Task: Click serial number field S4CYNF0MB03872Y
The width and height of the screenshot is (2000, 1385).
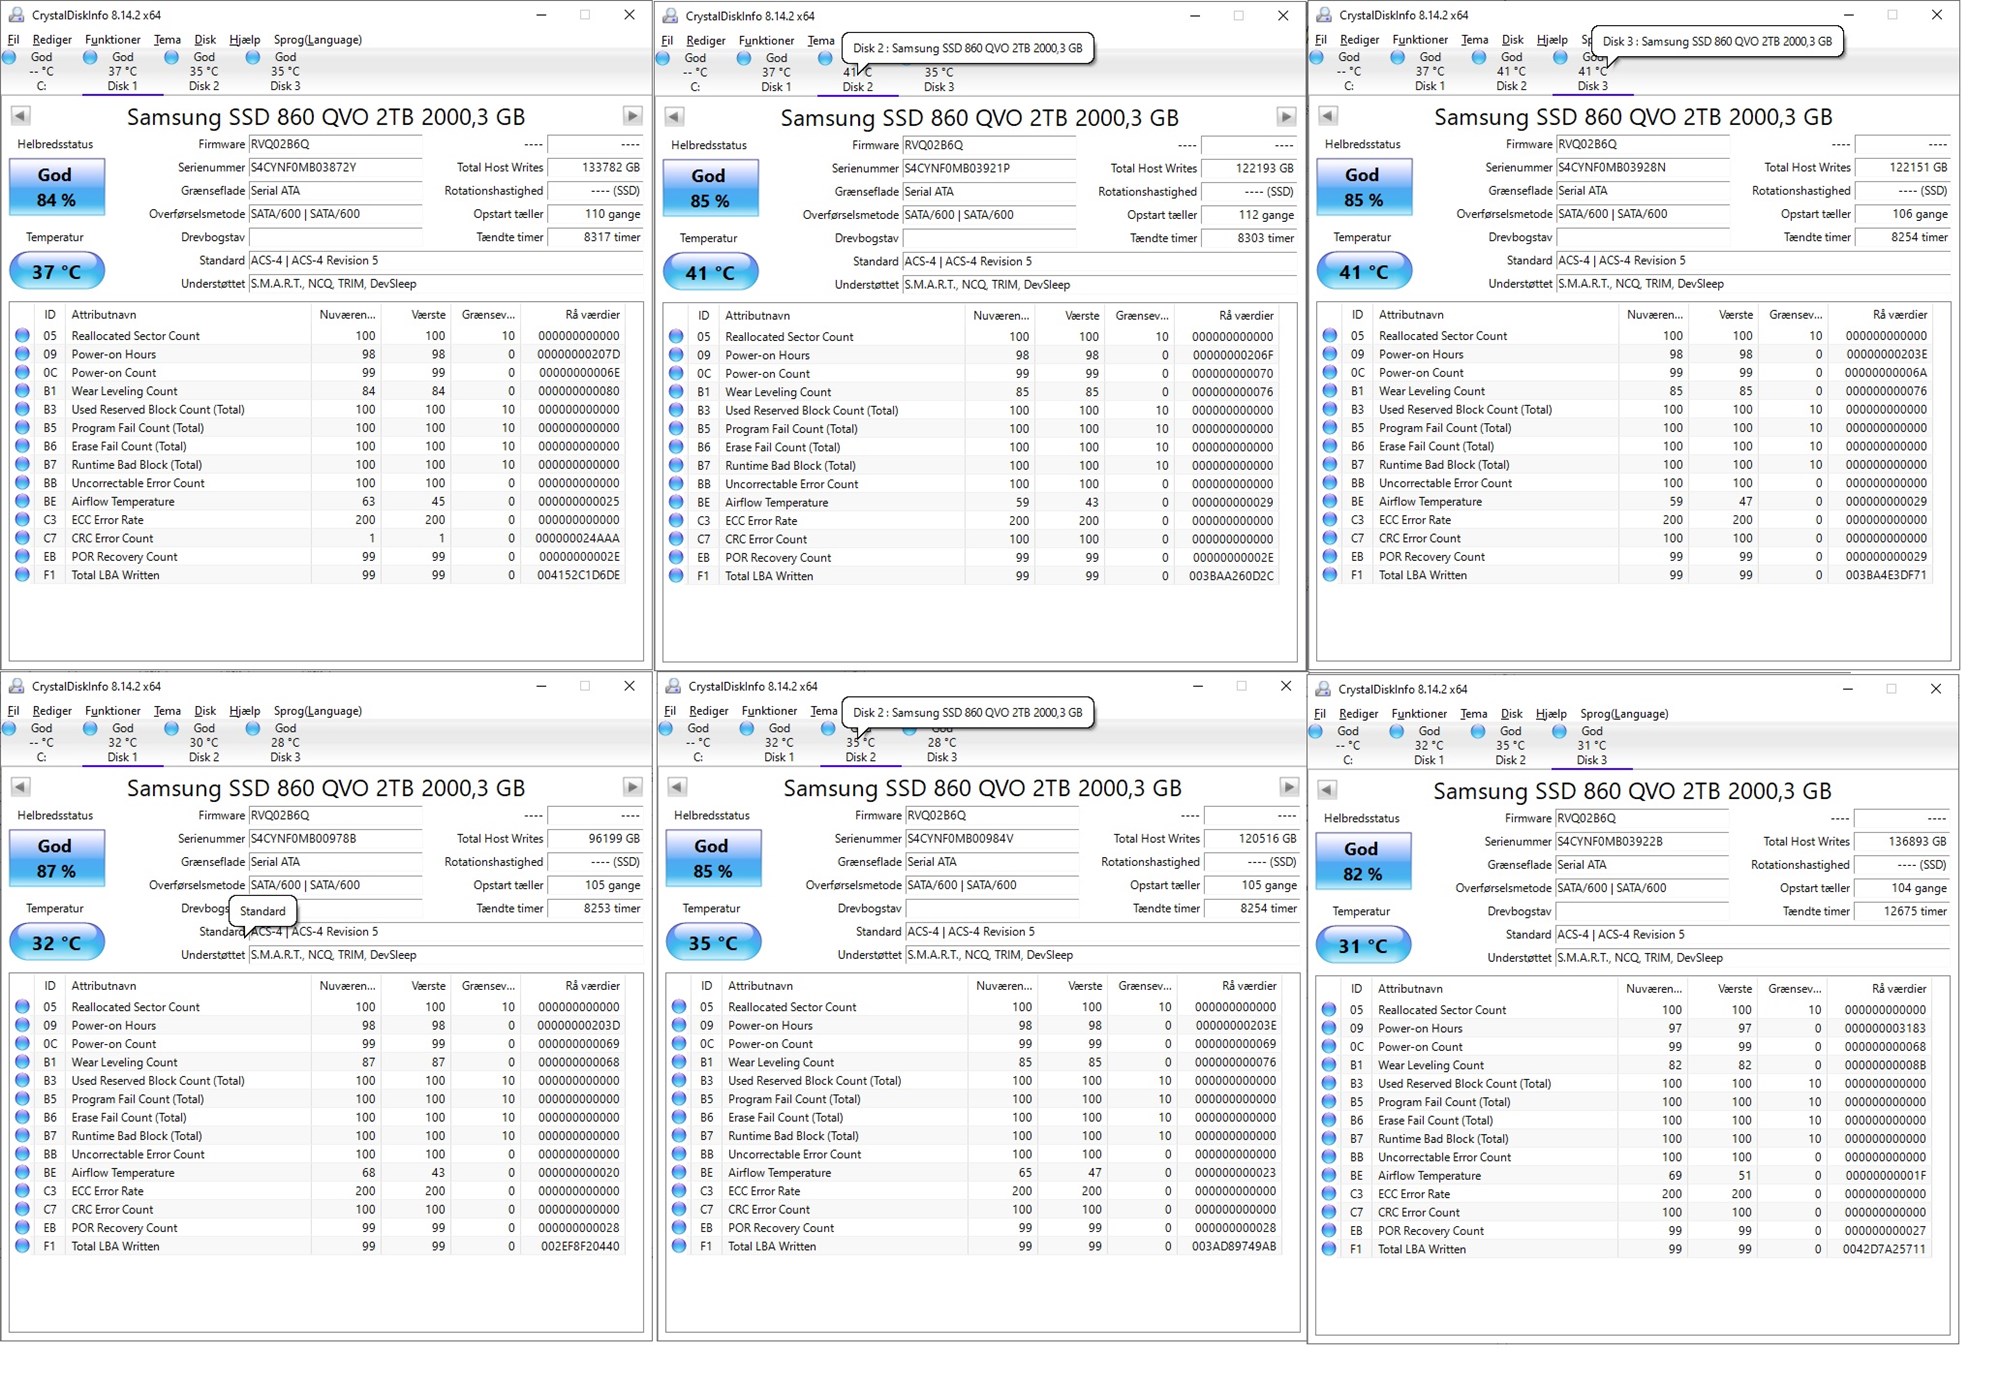Action: [335, 167]
